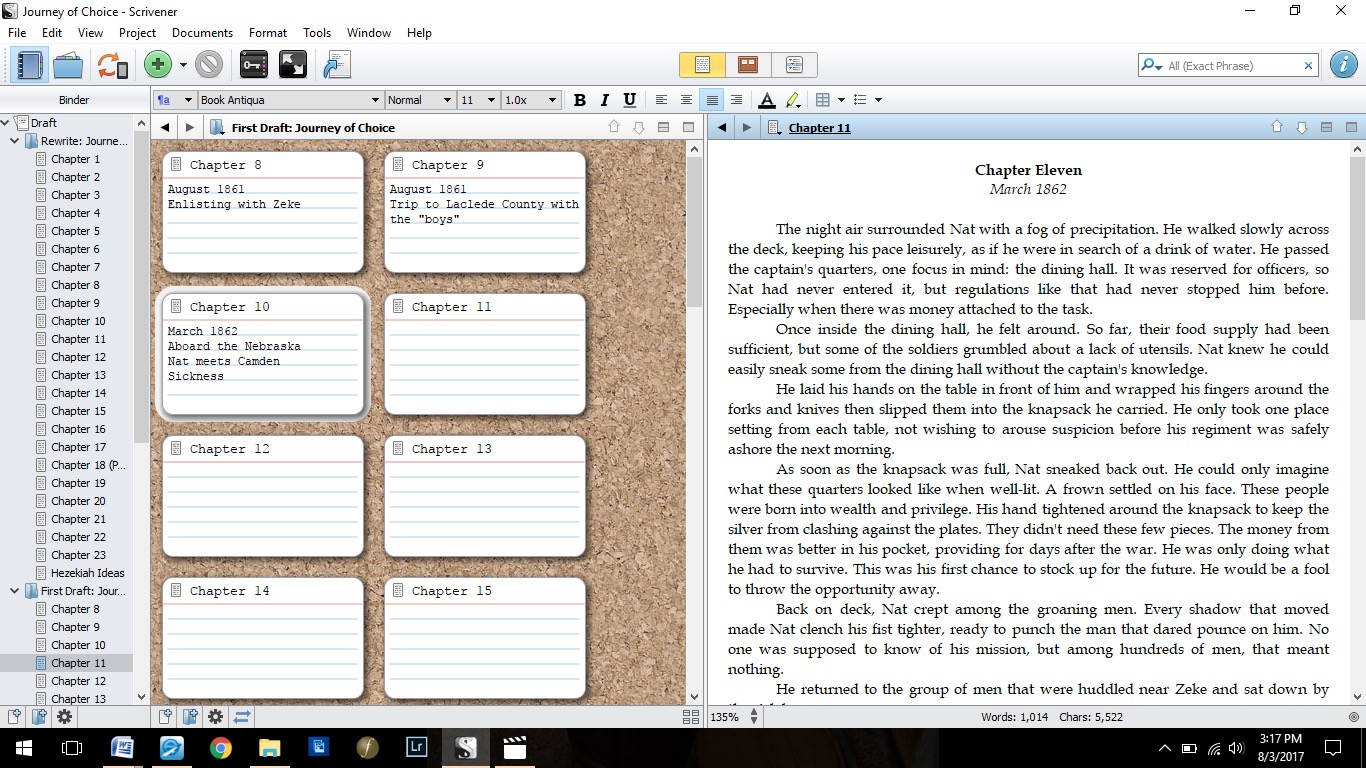The image size is (1366, 768).
Task: Open the line spacing 1.0x dropdown
Action: click(x=552, y=100)
